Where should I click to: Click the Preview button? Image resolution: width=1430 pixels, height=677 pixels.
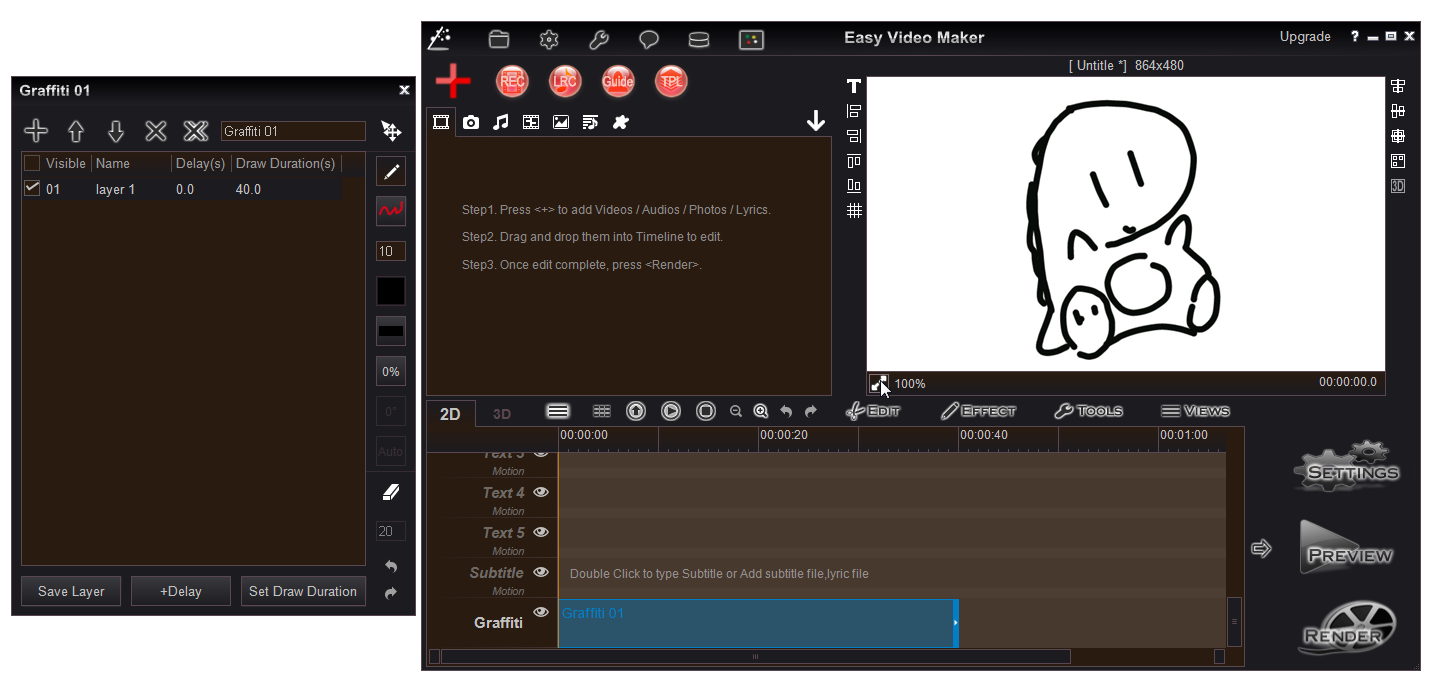pyautogui.click(x=1346, y=548)
